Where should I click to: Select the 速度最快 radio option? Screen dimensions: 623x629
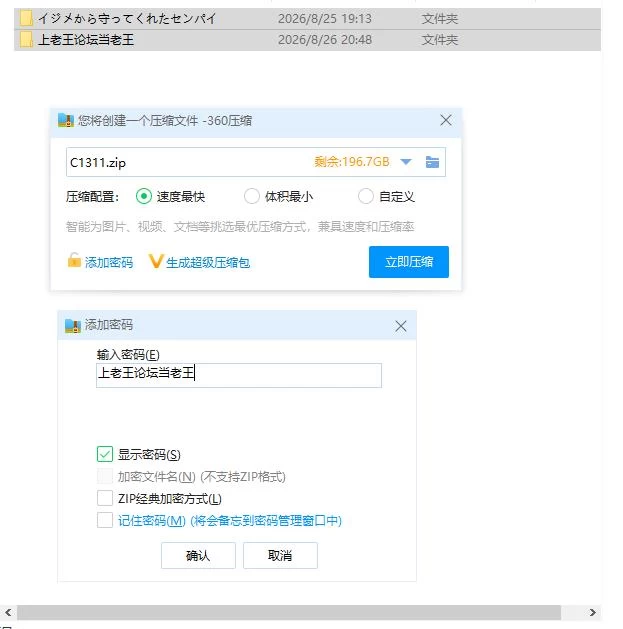(144, 197)
